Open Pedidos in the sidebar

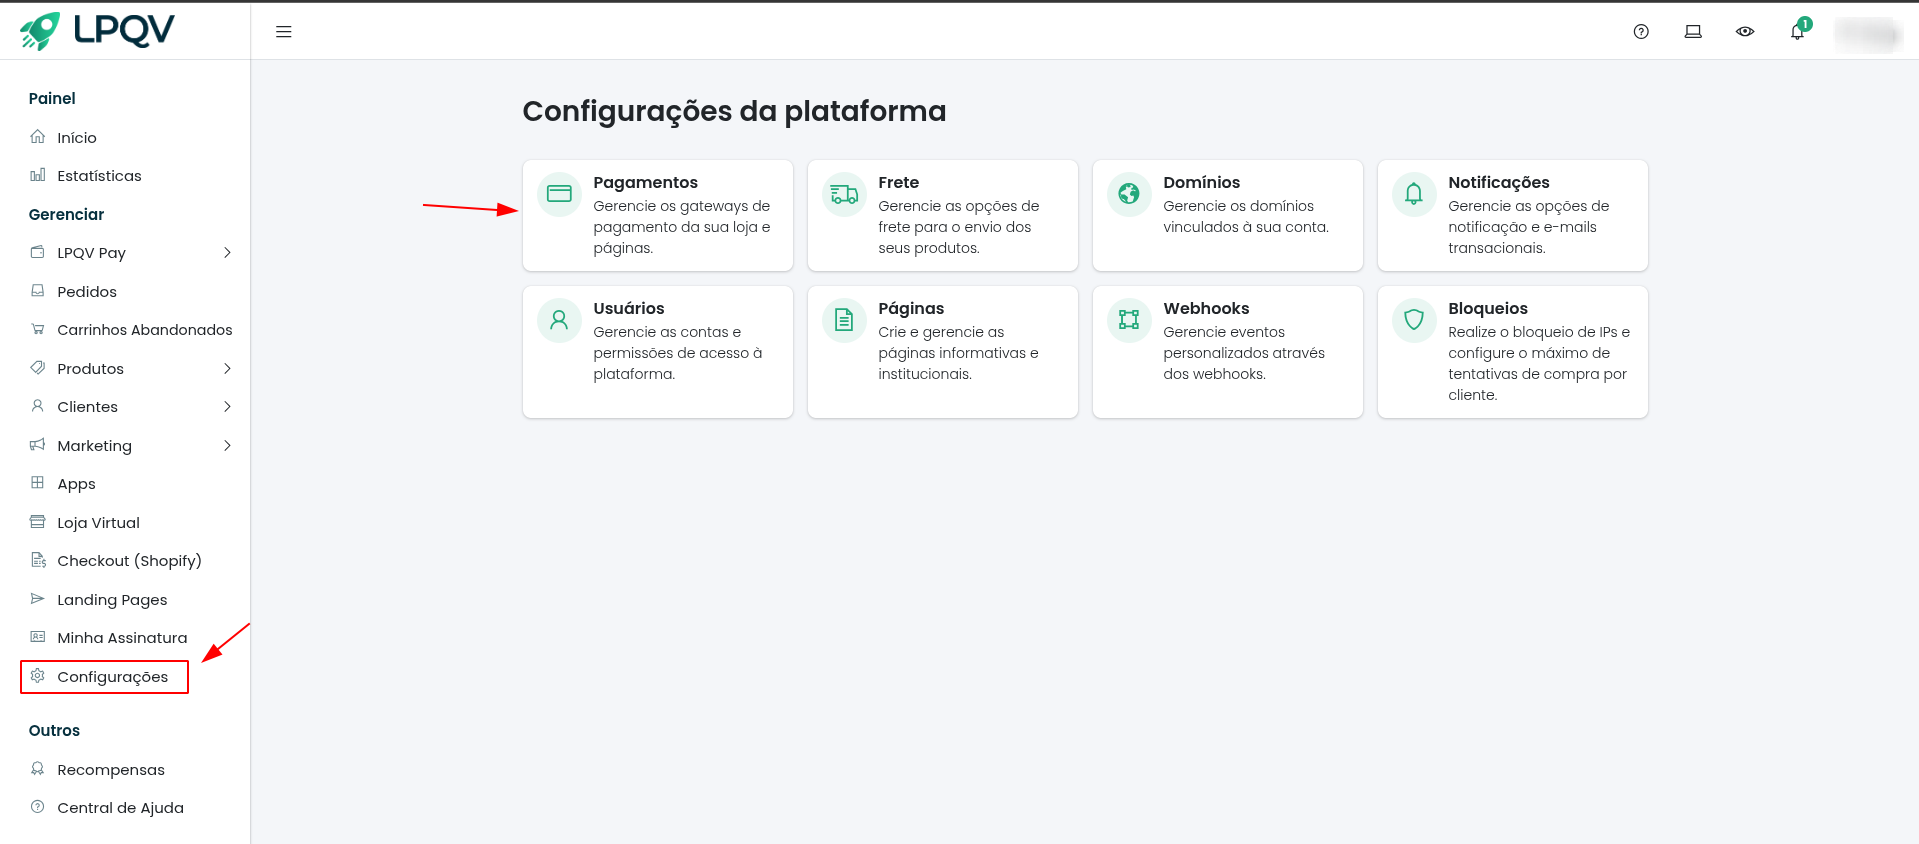87,292
